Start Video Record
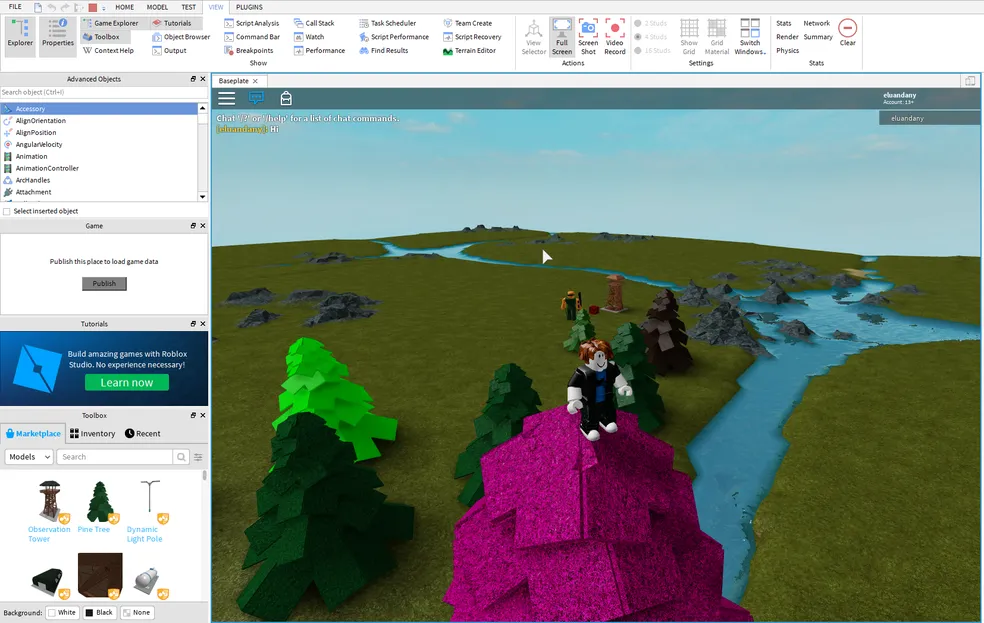 point(614,37)
